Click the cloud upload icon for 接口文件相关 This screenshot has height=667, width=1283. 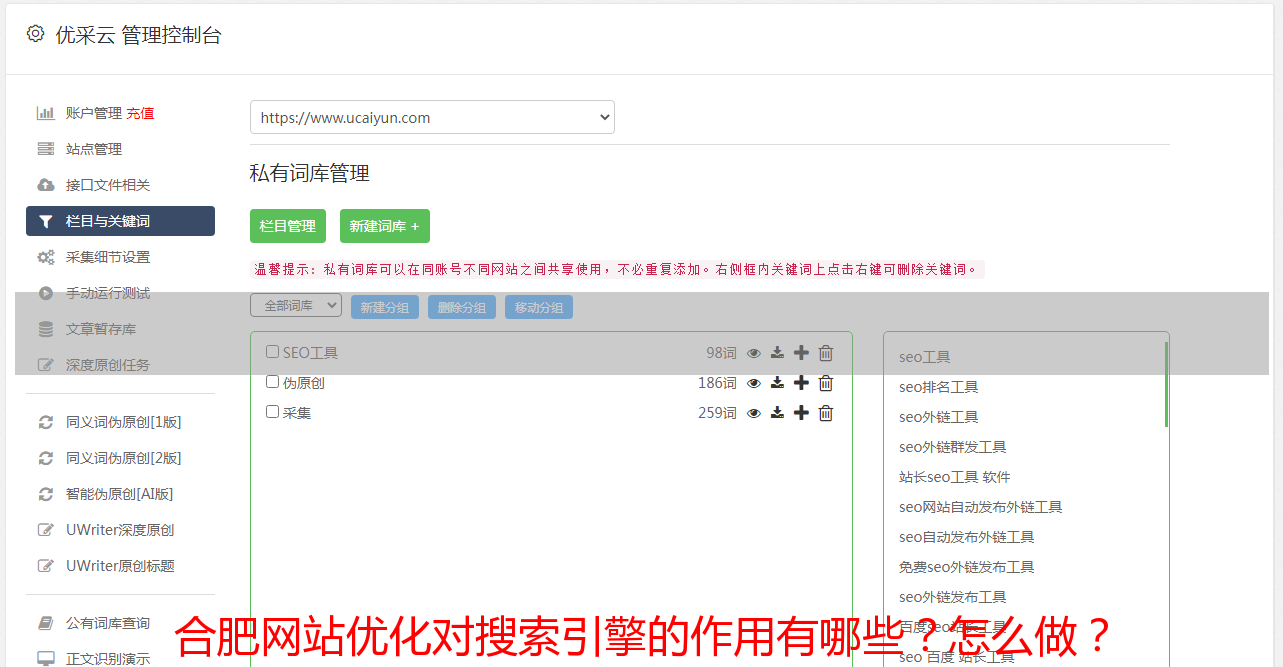click(45, 185)
